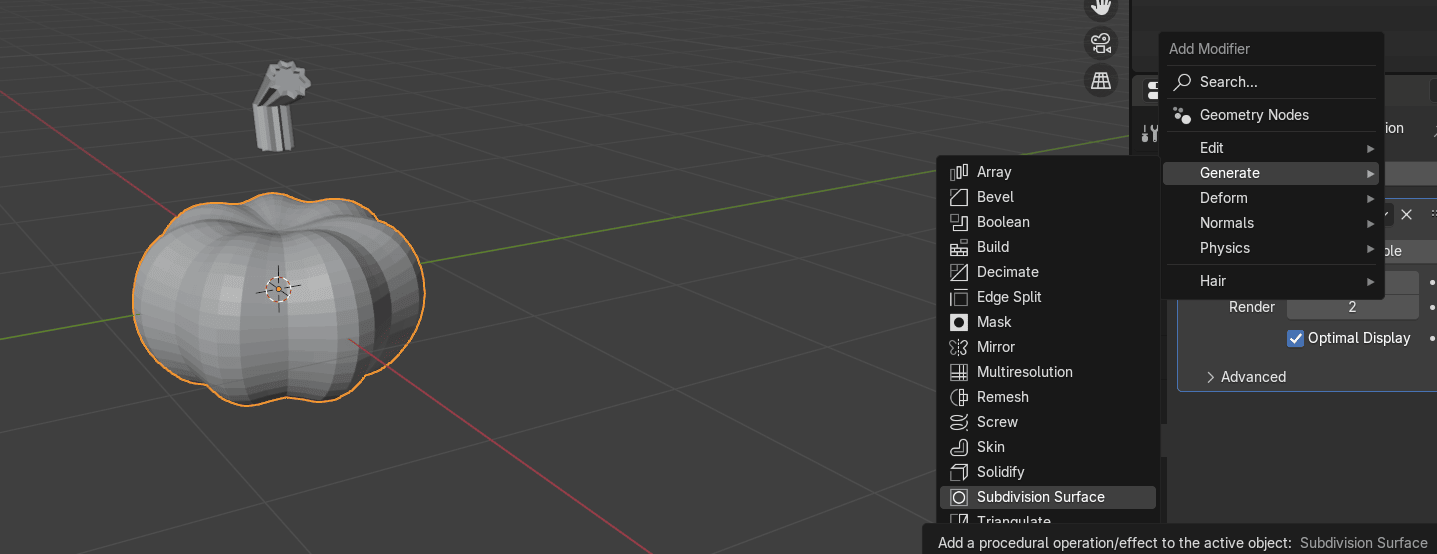Click the pan view hand icon
1437x554 pixels.
tap(1100, 8)
